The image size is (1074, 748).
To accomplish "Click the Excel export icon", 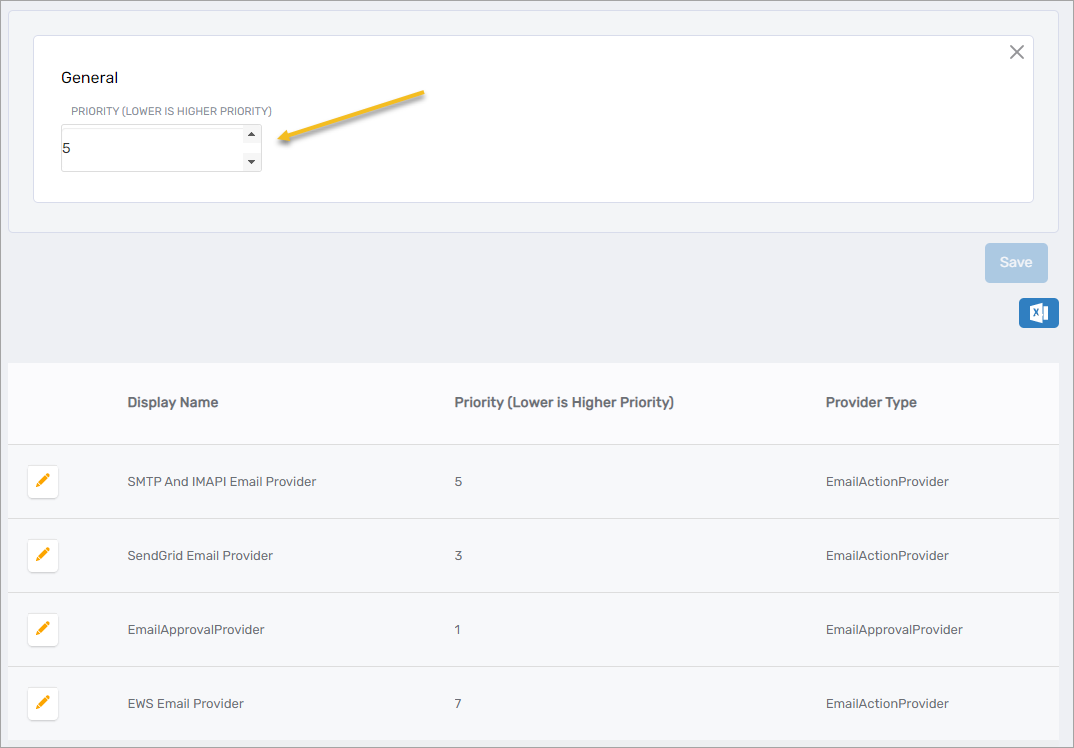I will 1038,312.
